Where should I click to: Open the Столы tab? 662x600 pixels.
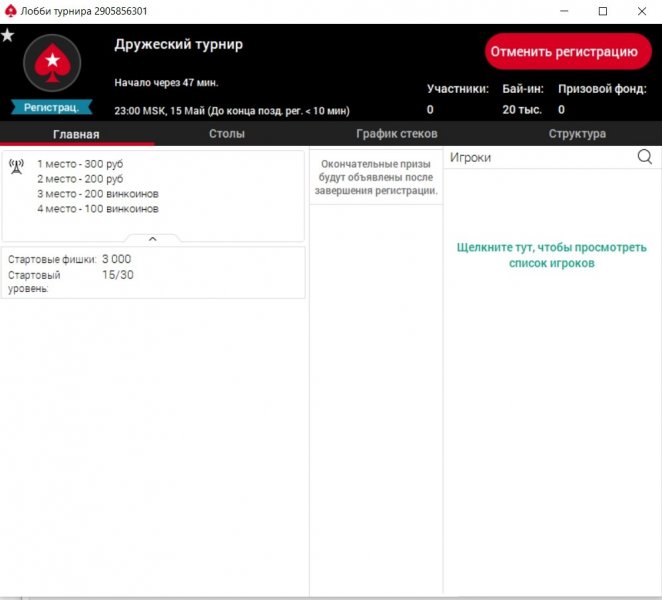coord(226,134)
